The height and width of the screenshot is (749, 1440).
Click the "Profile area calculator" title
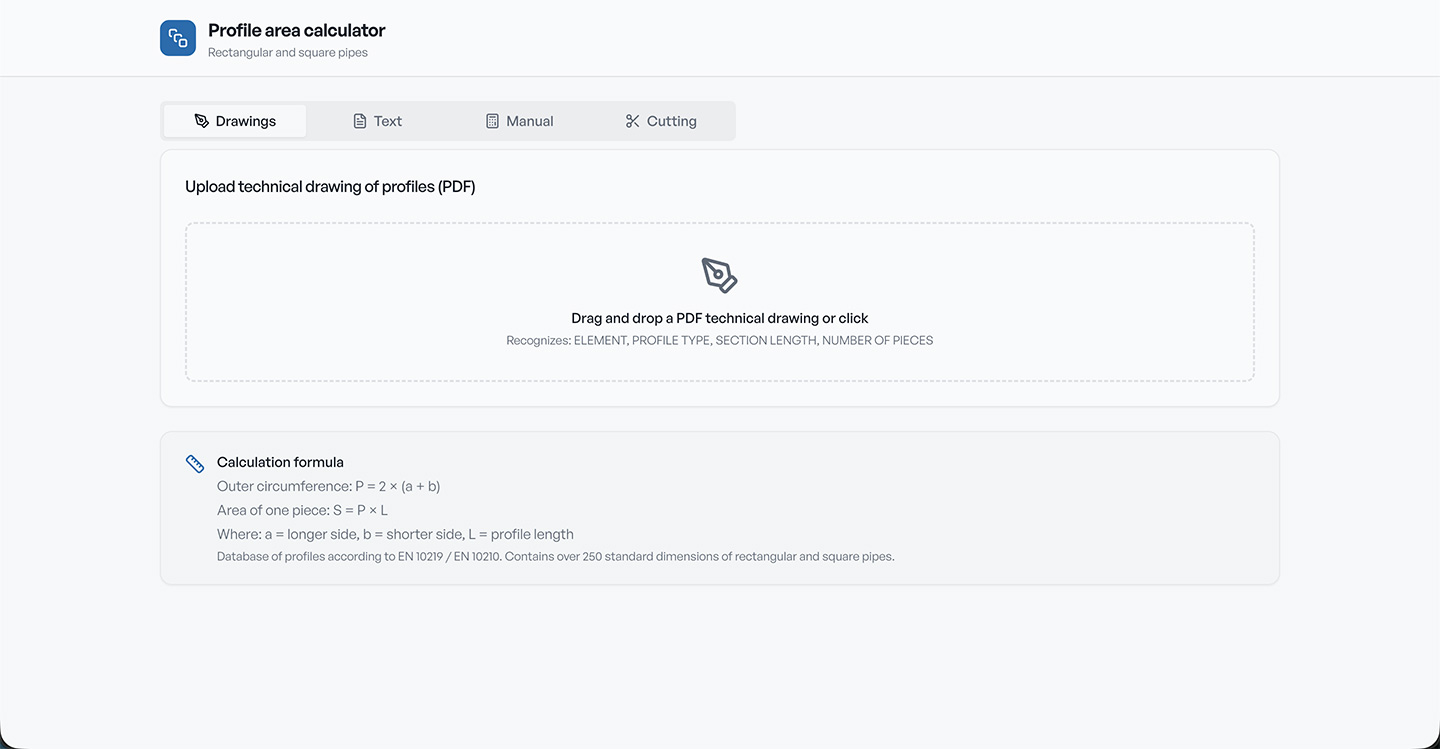pyautogui.click(x=297, y=31)
